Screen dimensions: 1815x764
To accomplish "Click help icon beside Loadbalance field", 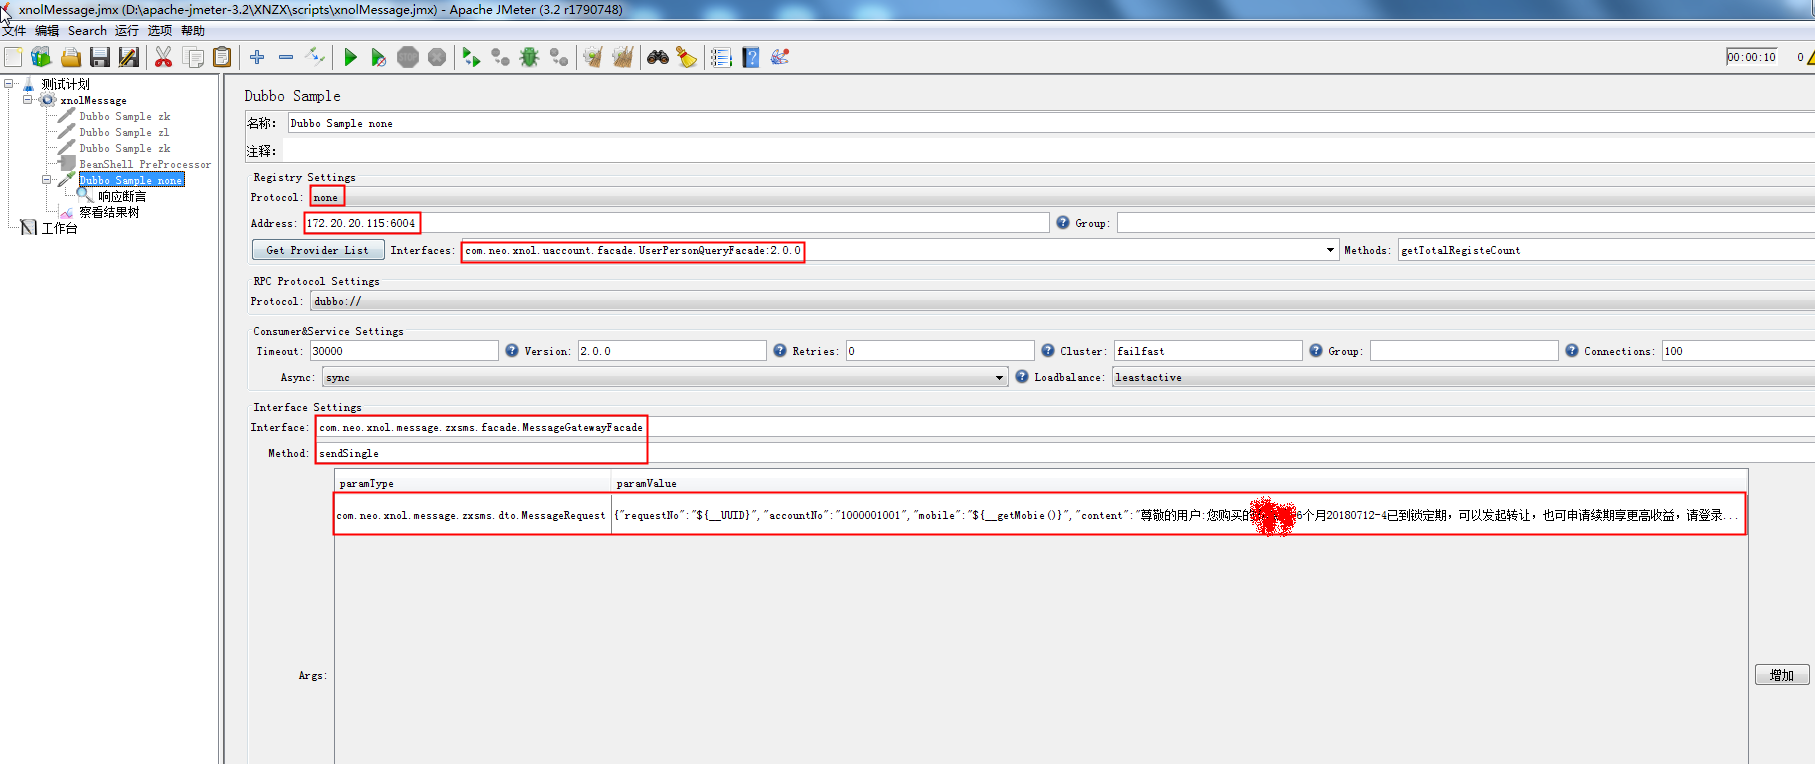I will tap(1022, 376).
